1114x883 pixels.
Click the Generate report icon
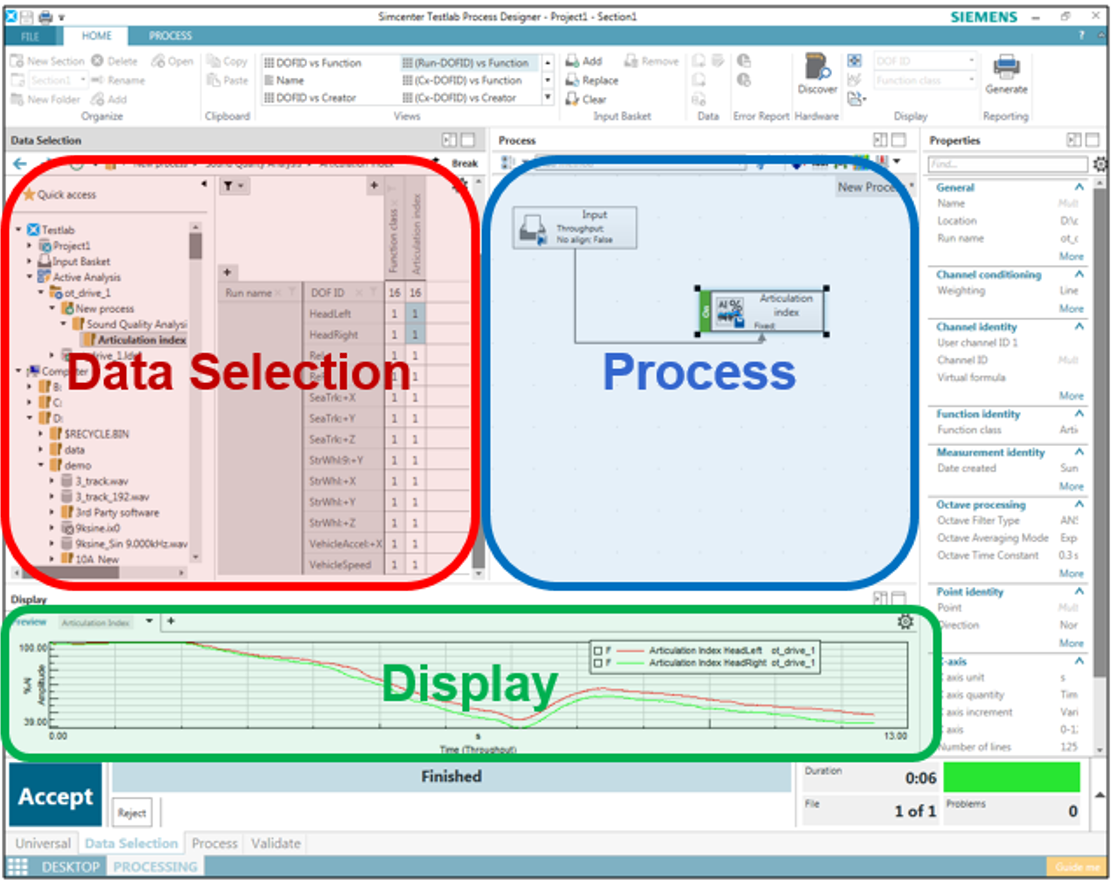1005,68
